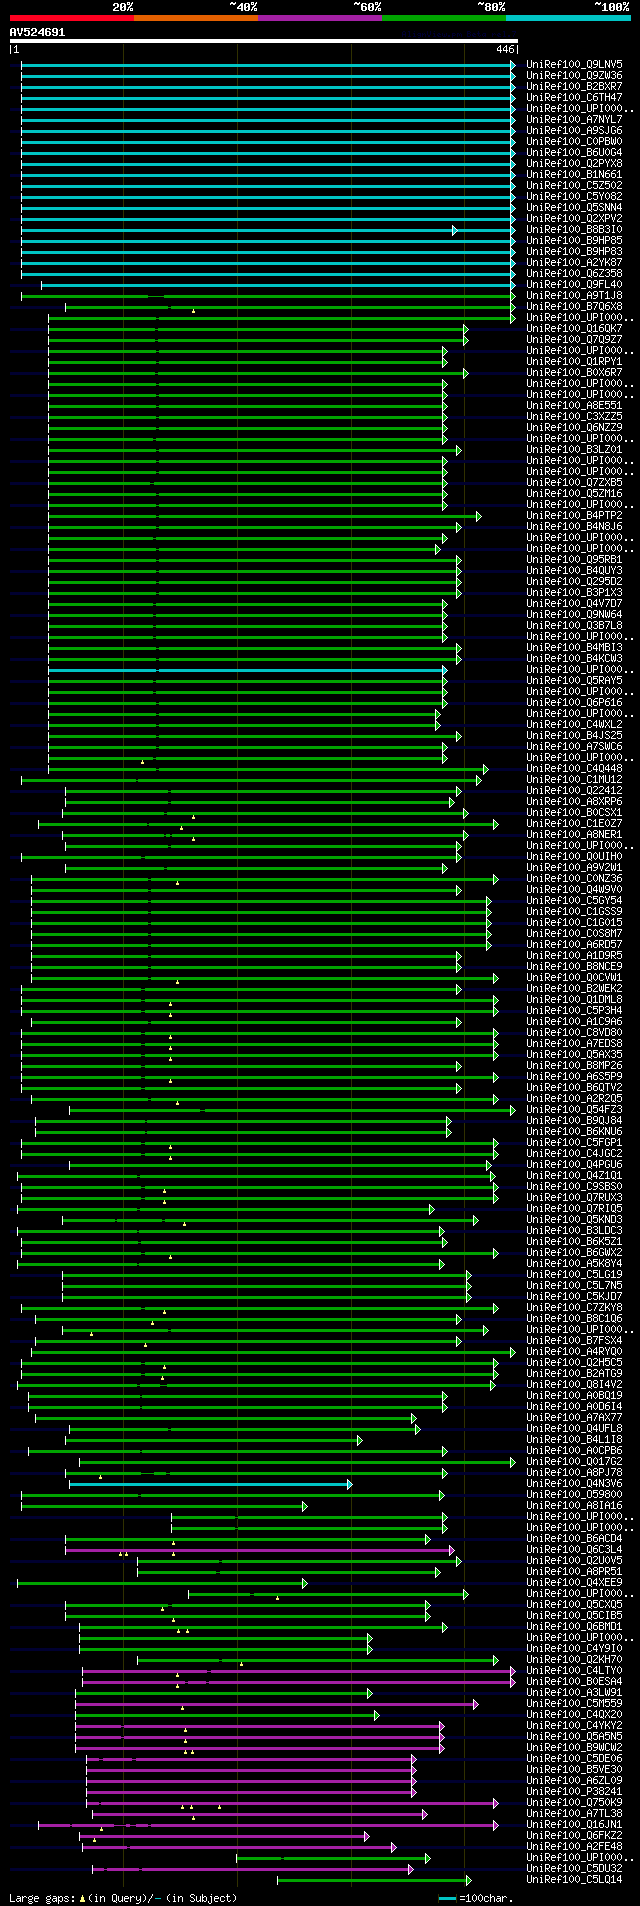Image resolution: width=640 pixels, height=1906 pixels.
Task: Select the UniRef100_B6U0G4 label
Action: pyautogui.click(x=574, y=152)
